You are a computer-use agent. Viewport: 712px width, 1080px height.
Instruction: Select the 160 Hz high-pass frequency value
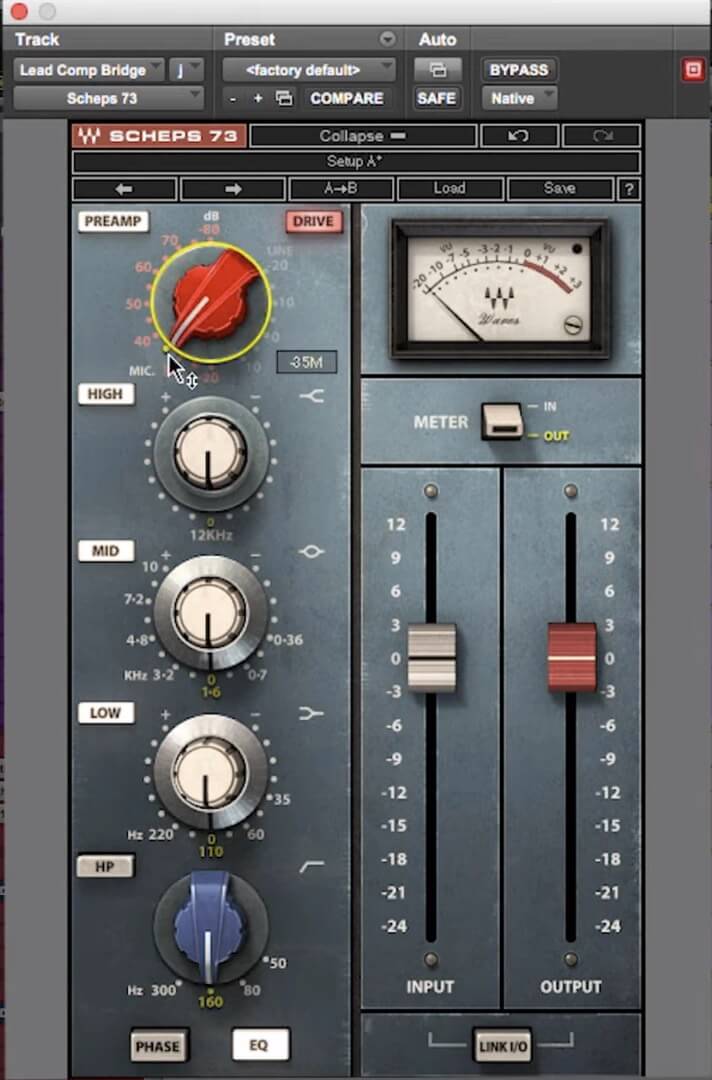[x=210, y=1002]
